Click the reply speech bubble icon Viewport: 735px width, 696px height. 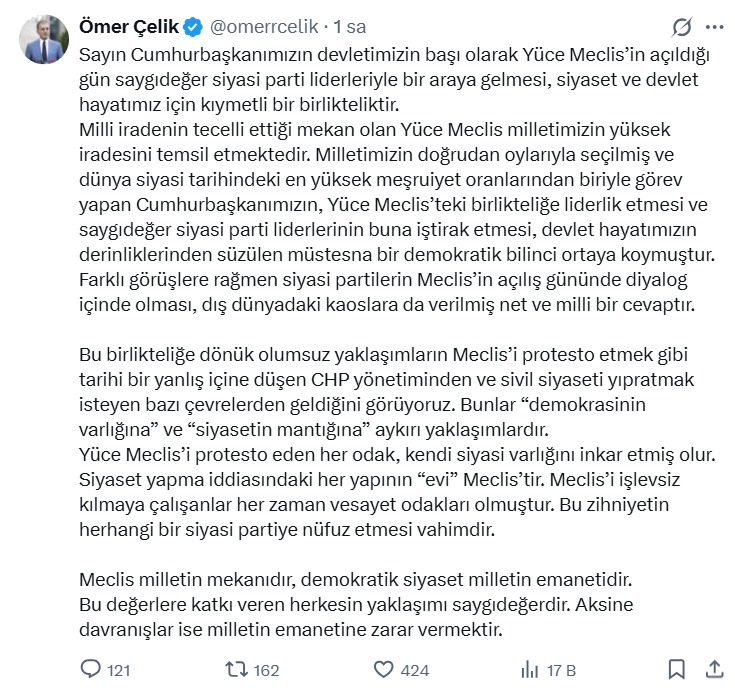pos(90,669)
